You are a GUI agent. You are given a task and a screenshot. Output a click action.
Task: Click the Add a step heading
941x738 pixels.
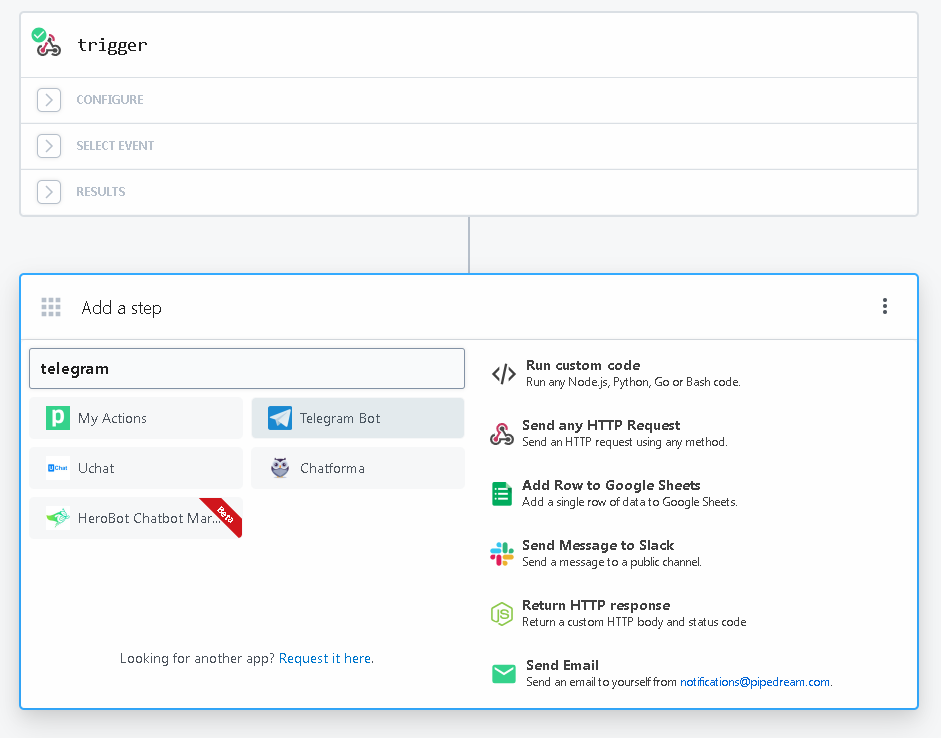click(121, 308)
